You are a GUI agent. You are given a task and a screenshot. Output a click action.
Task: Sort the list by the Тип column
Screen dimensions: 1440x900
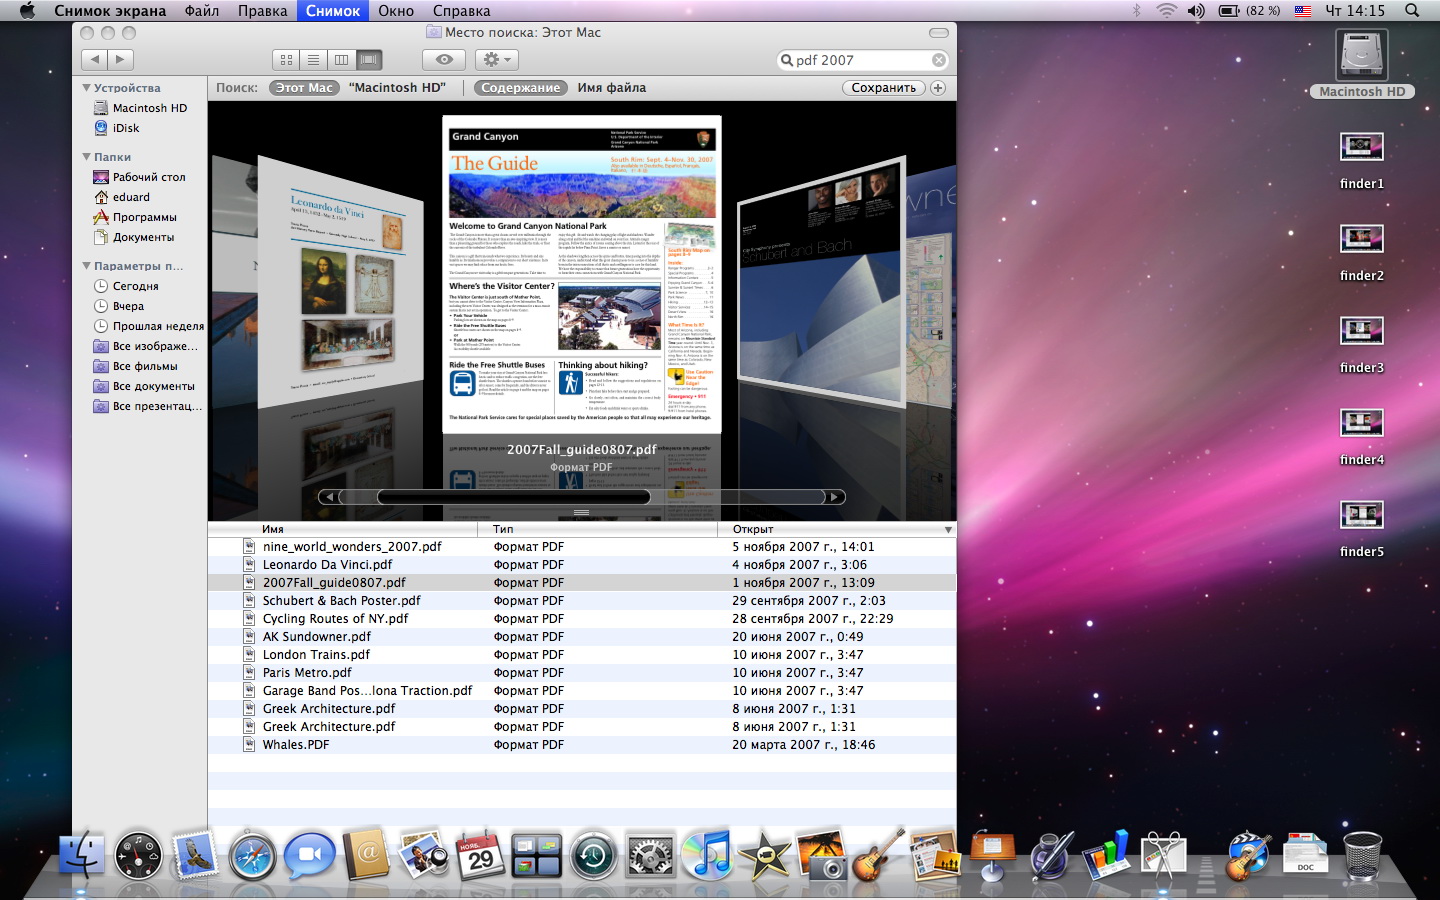[x=598, y=529]
